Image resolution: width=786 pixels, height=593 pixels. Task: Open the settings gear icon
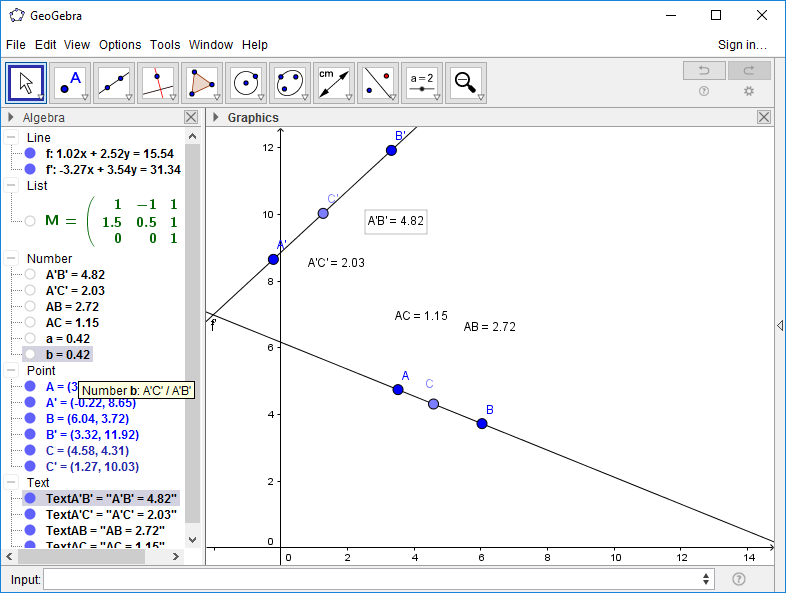(749, 91)
